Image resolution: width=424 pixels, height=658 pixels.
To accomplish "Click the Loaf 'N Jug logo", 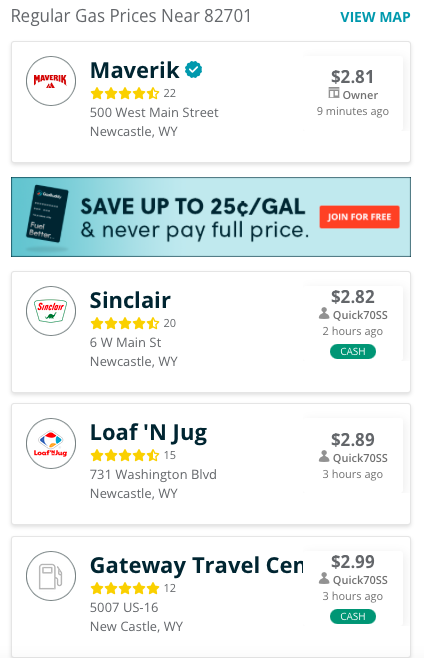I will (x=51, y=443).
